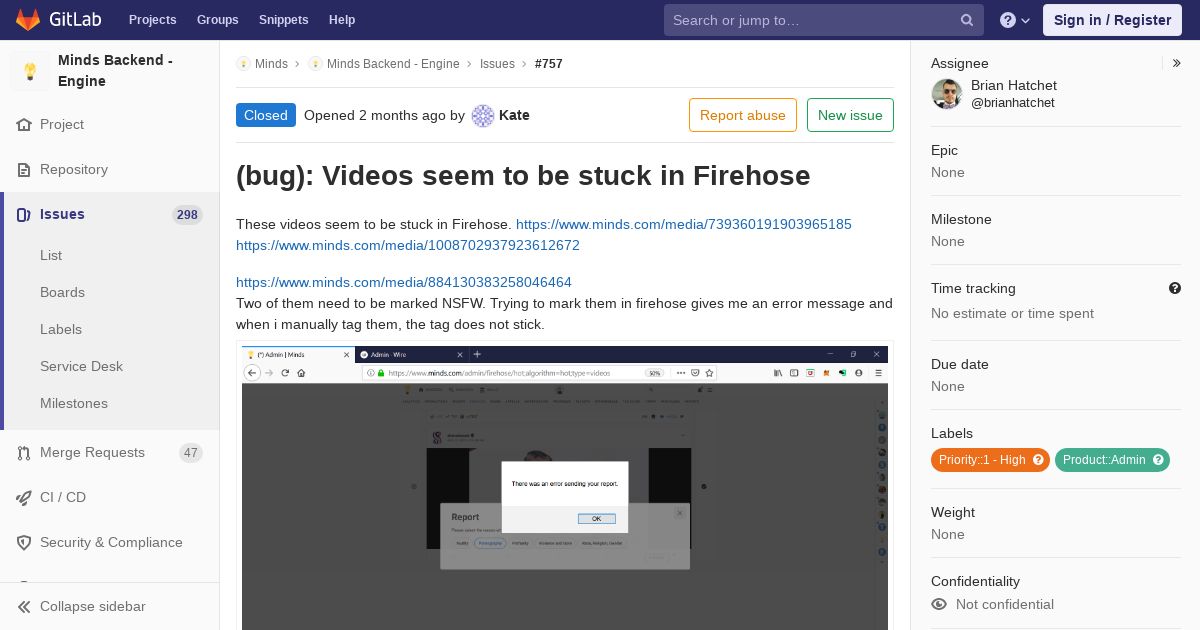Open Labels in sidebar submenu

[61, 330]
